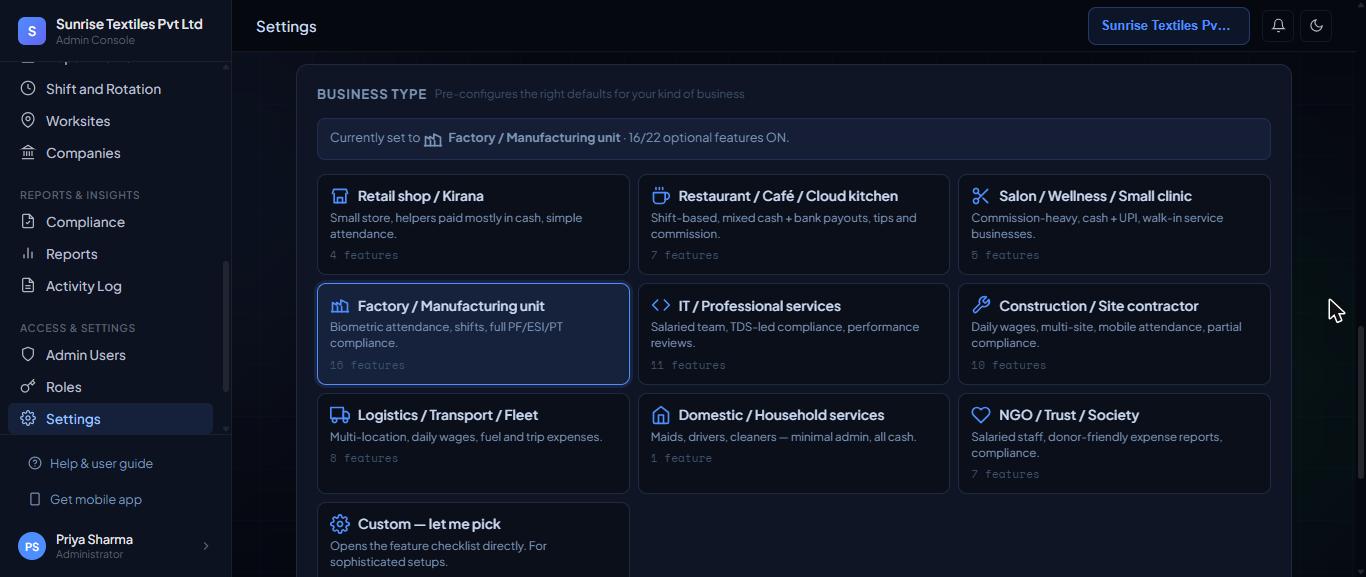Viewport: 1366px width, 577px height.
Task: Click the Companies building icon
Action: [28, 153]
